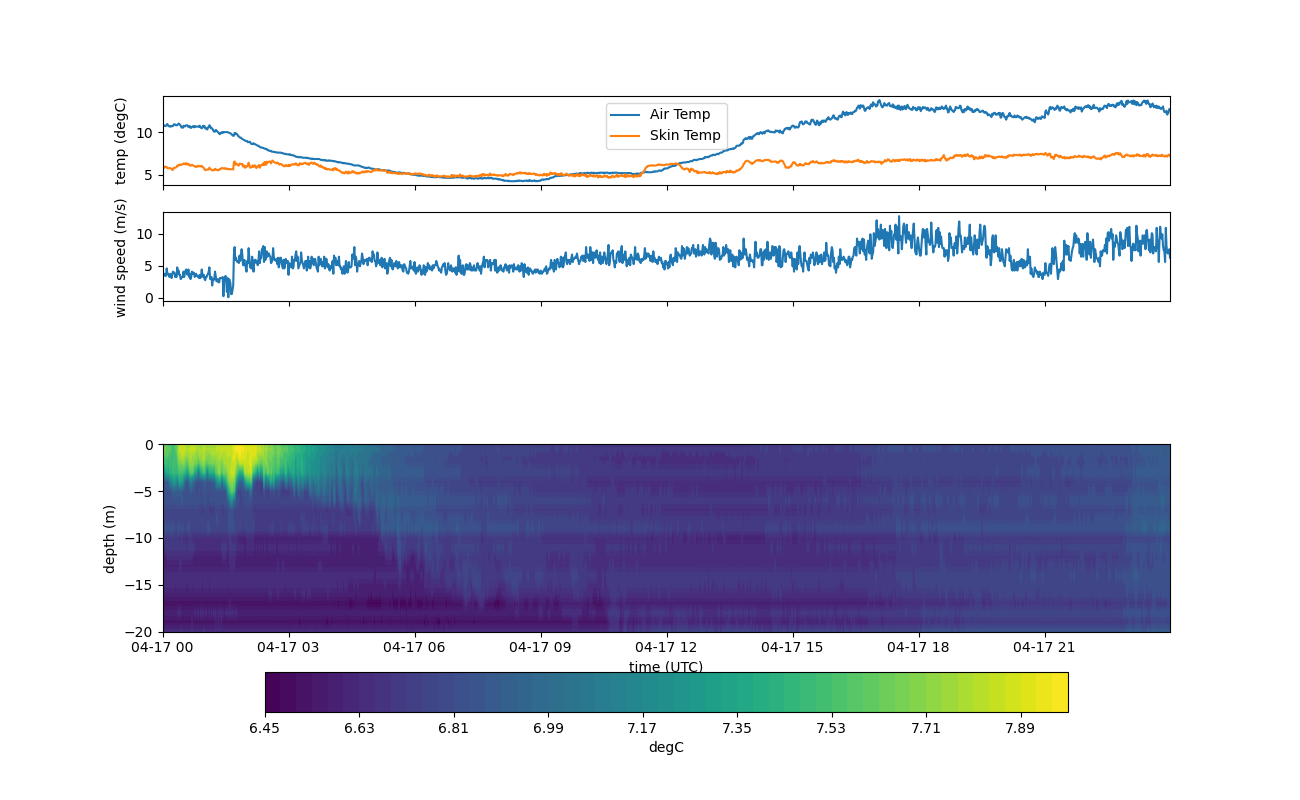Click the orange line sample in the legend
1300x800 pixels.
[x=626, y=135]
